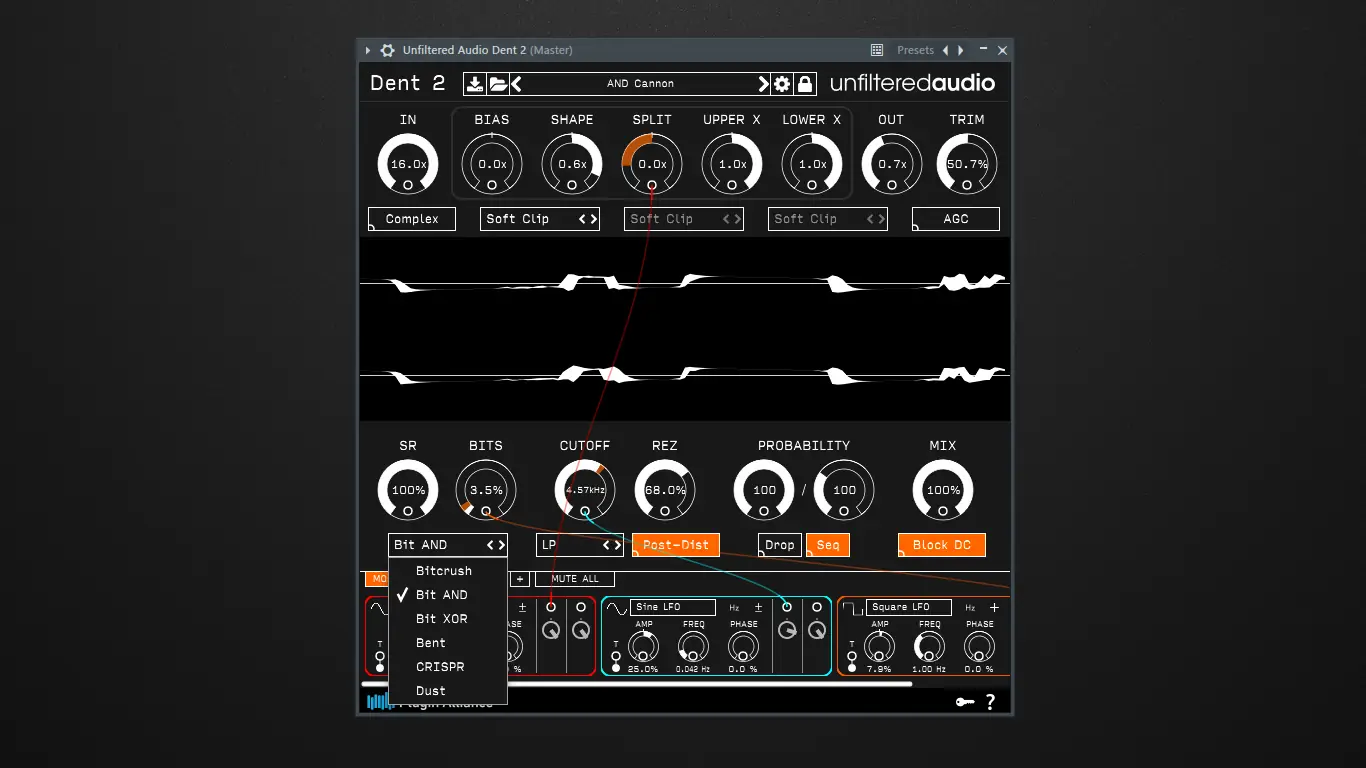This screenshot has height=768, width=1366.
Task: Open the upper Soft Clip dropdown under SPLIT
Action: [x=684, y=219]
